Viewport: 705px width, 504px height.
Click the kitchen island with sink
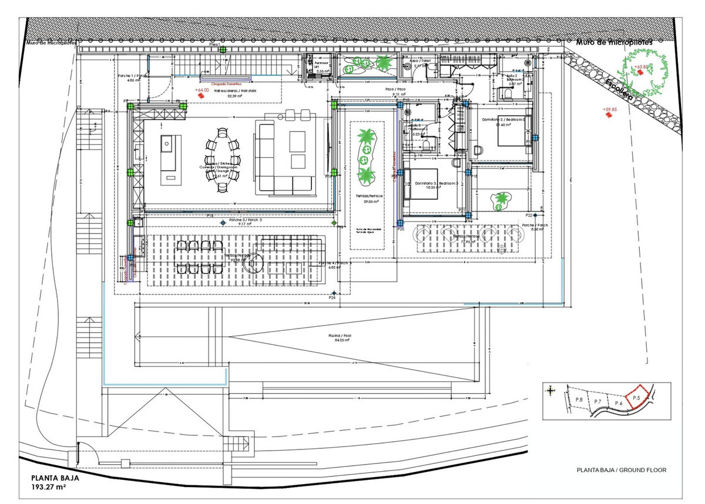[171, 160]
